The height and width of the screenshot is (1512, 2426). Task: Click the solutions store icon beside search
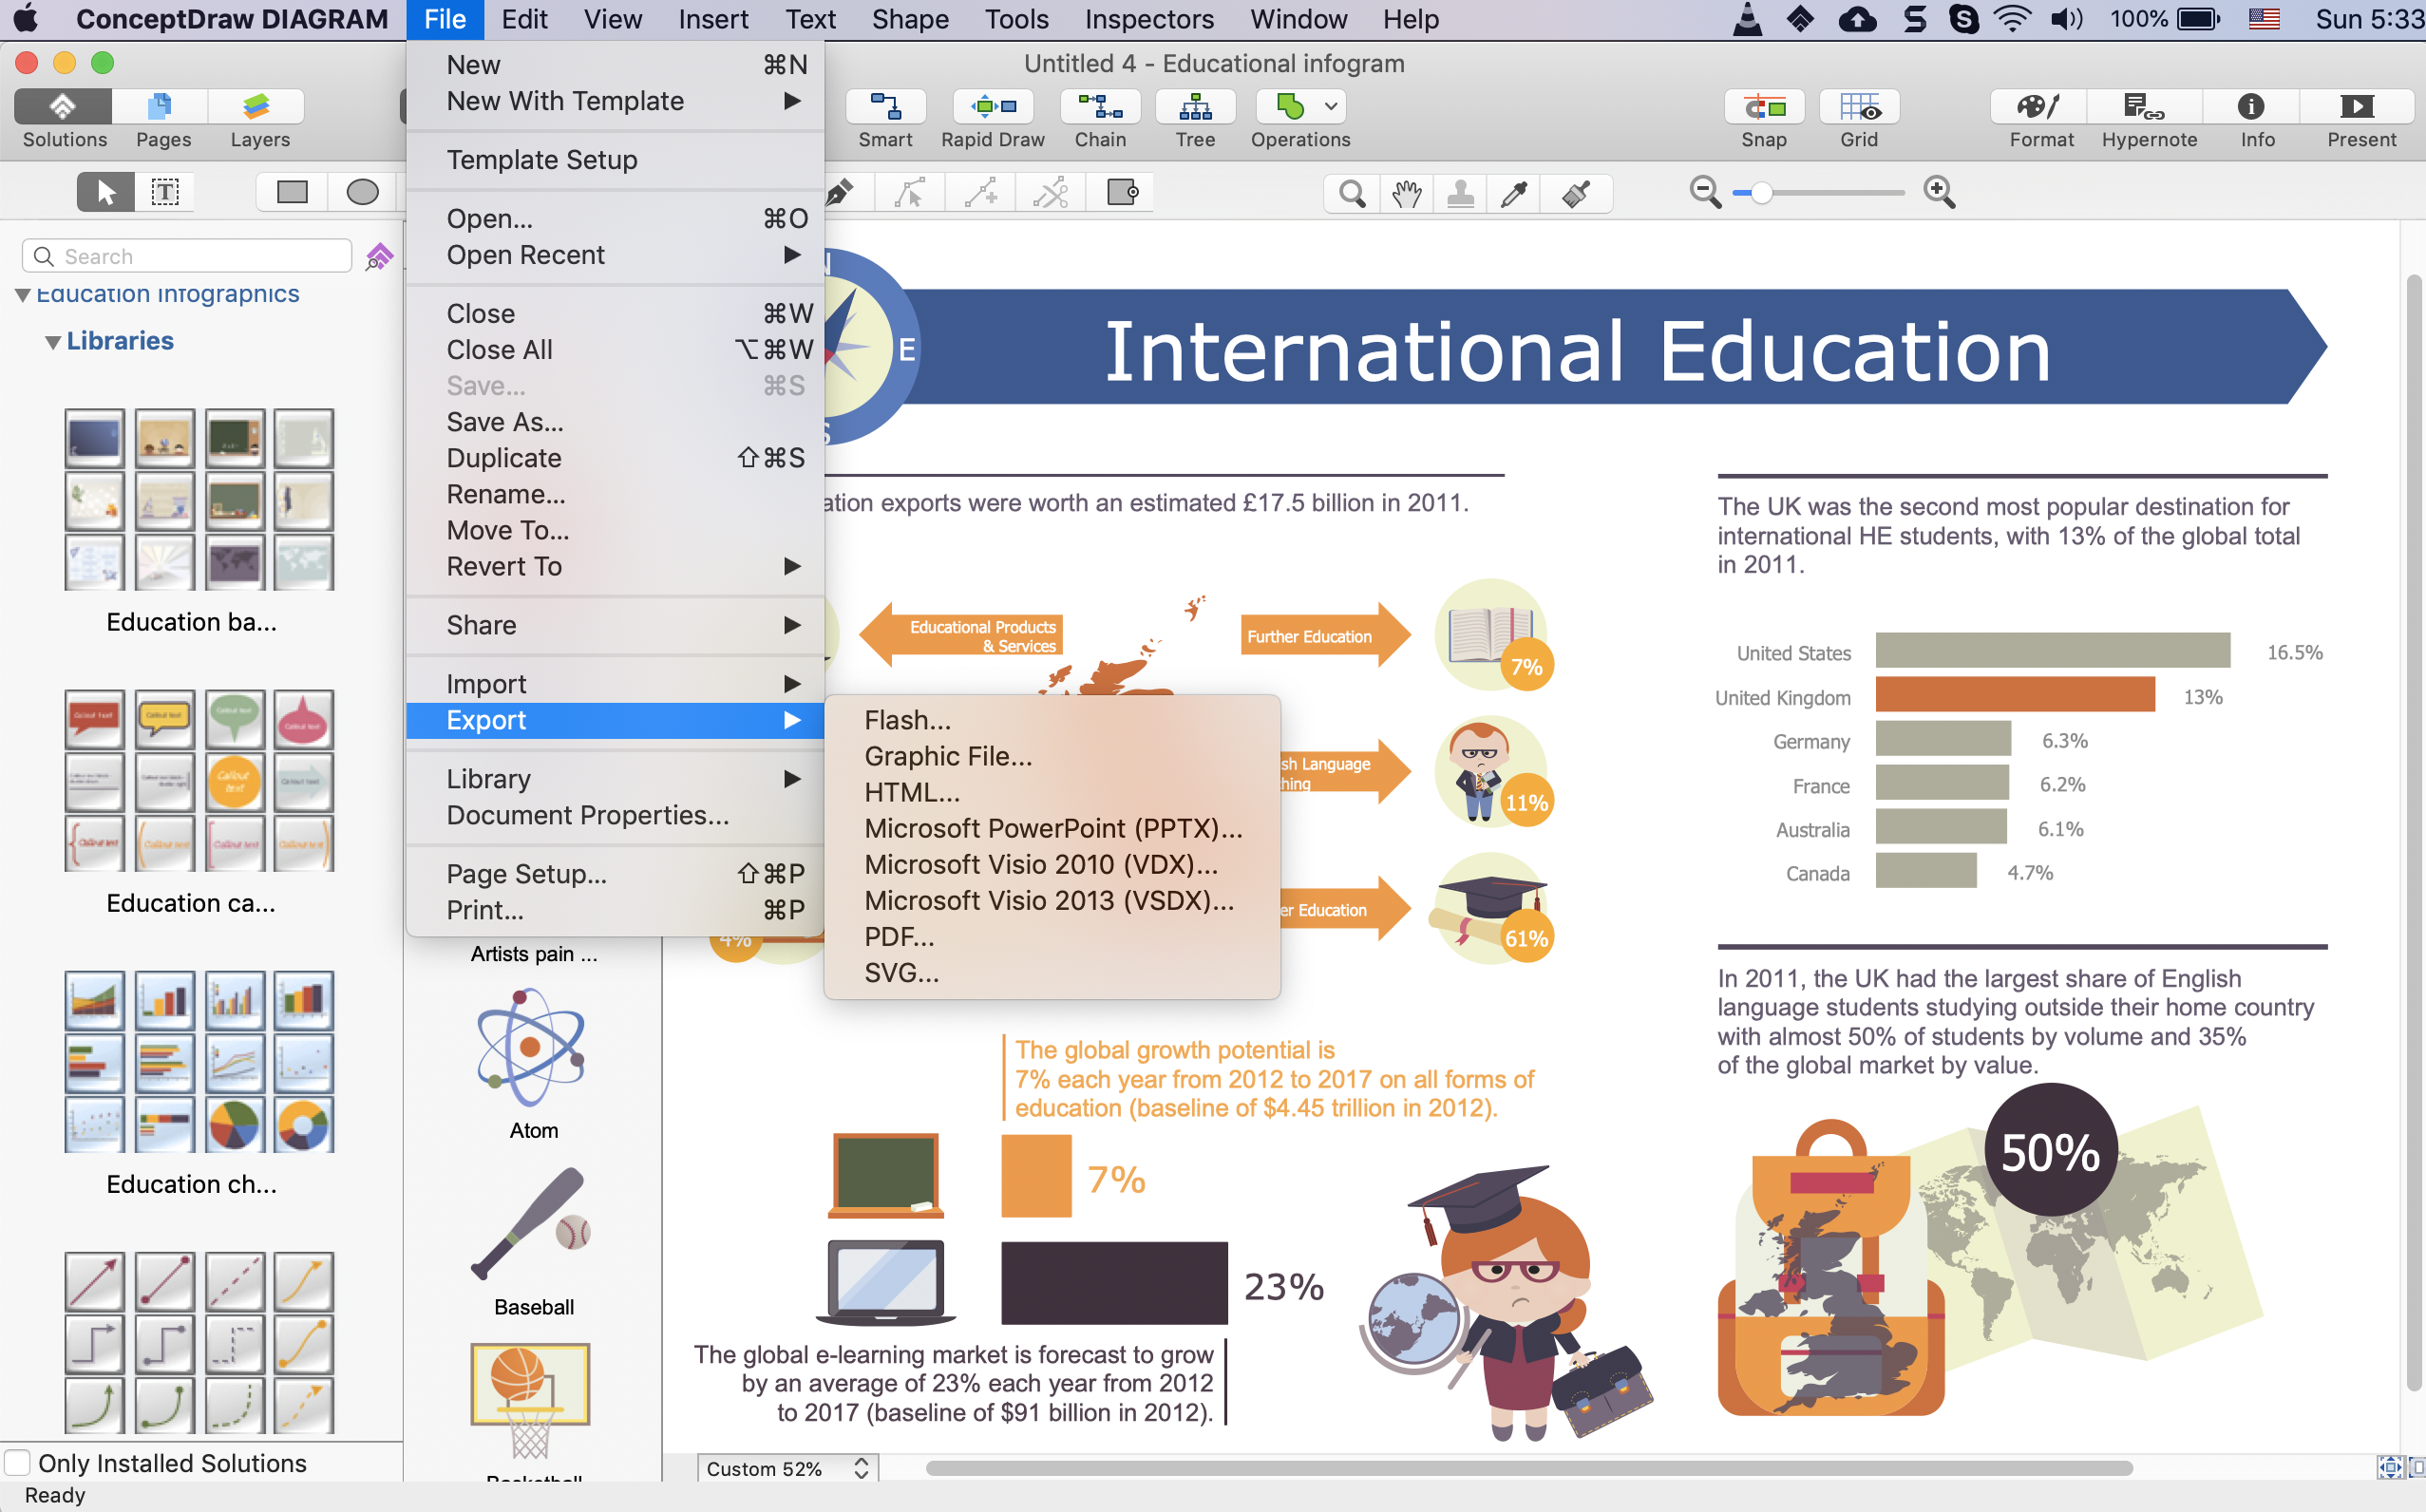coord(379,256)
